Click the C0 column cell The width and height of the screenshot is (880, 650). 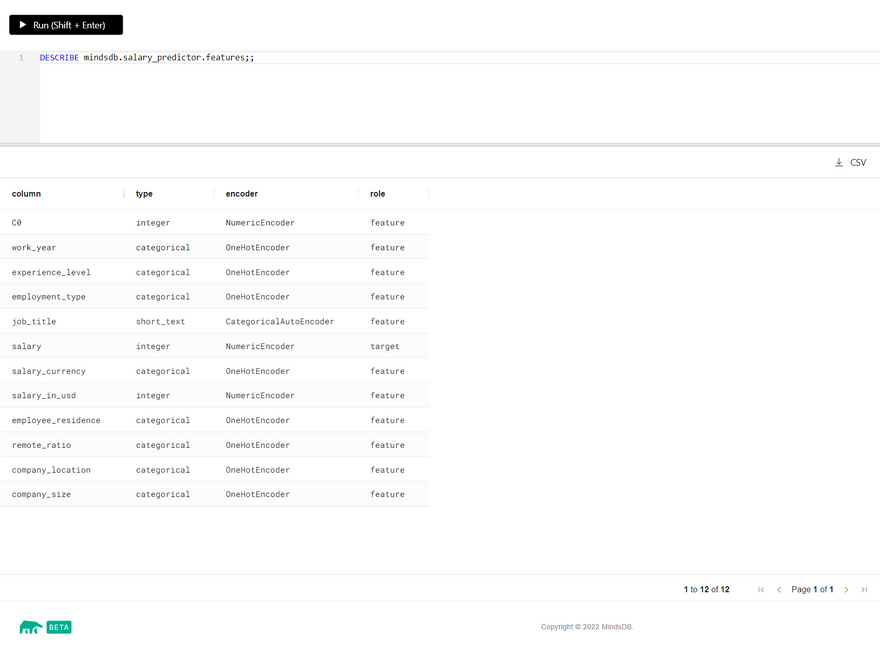click(17, 223)
